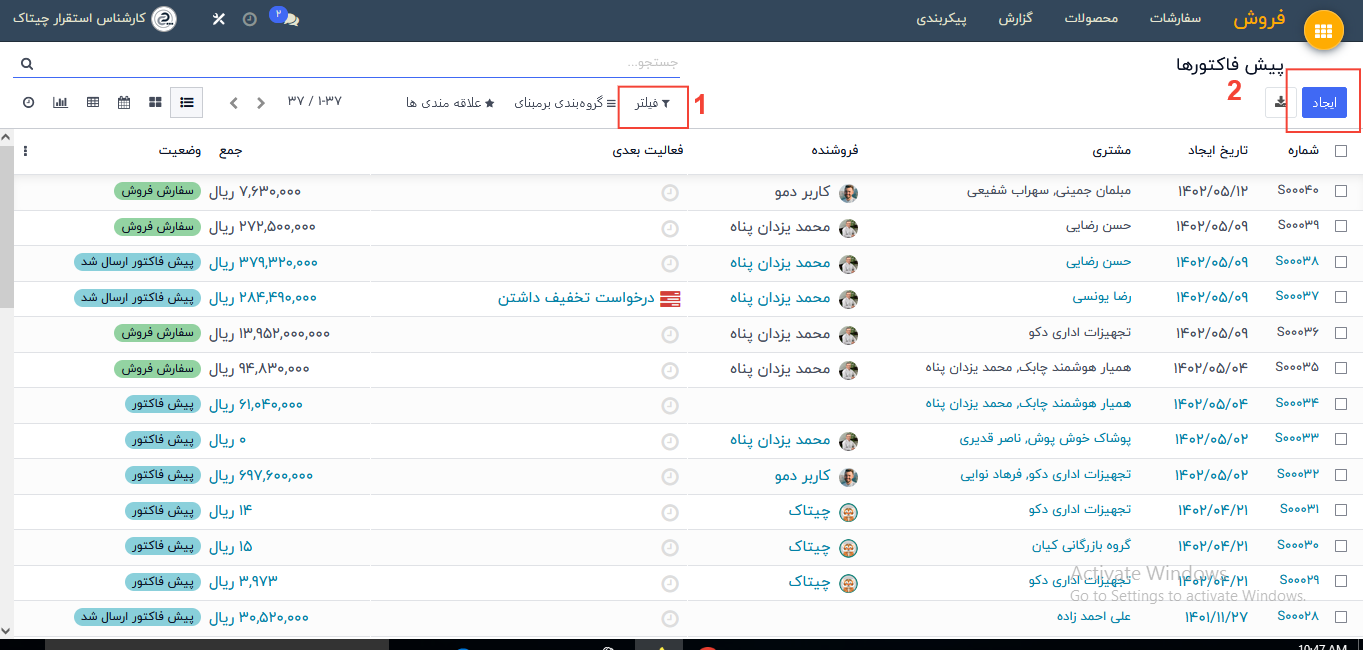Type in the جستجو search field
This screenshot has width=1363, height=650.
(400, 63)
